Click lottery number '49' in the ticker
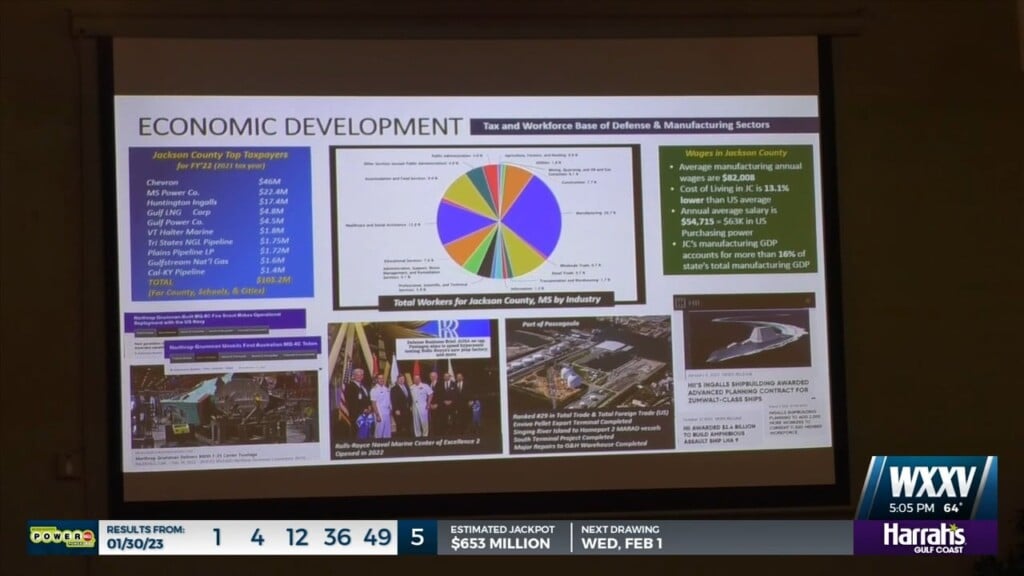 coord(377,537)
